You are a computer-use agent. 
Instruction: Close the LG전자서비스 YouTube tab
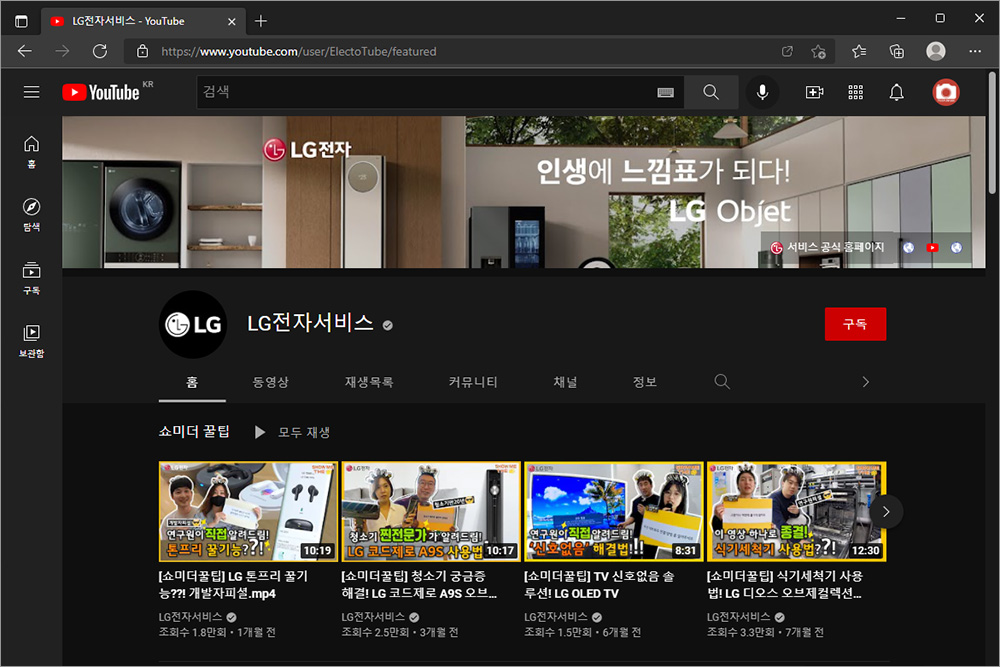[x=232, y=21]
